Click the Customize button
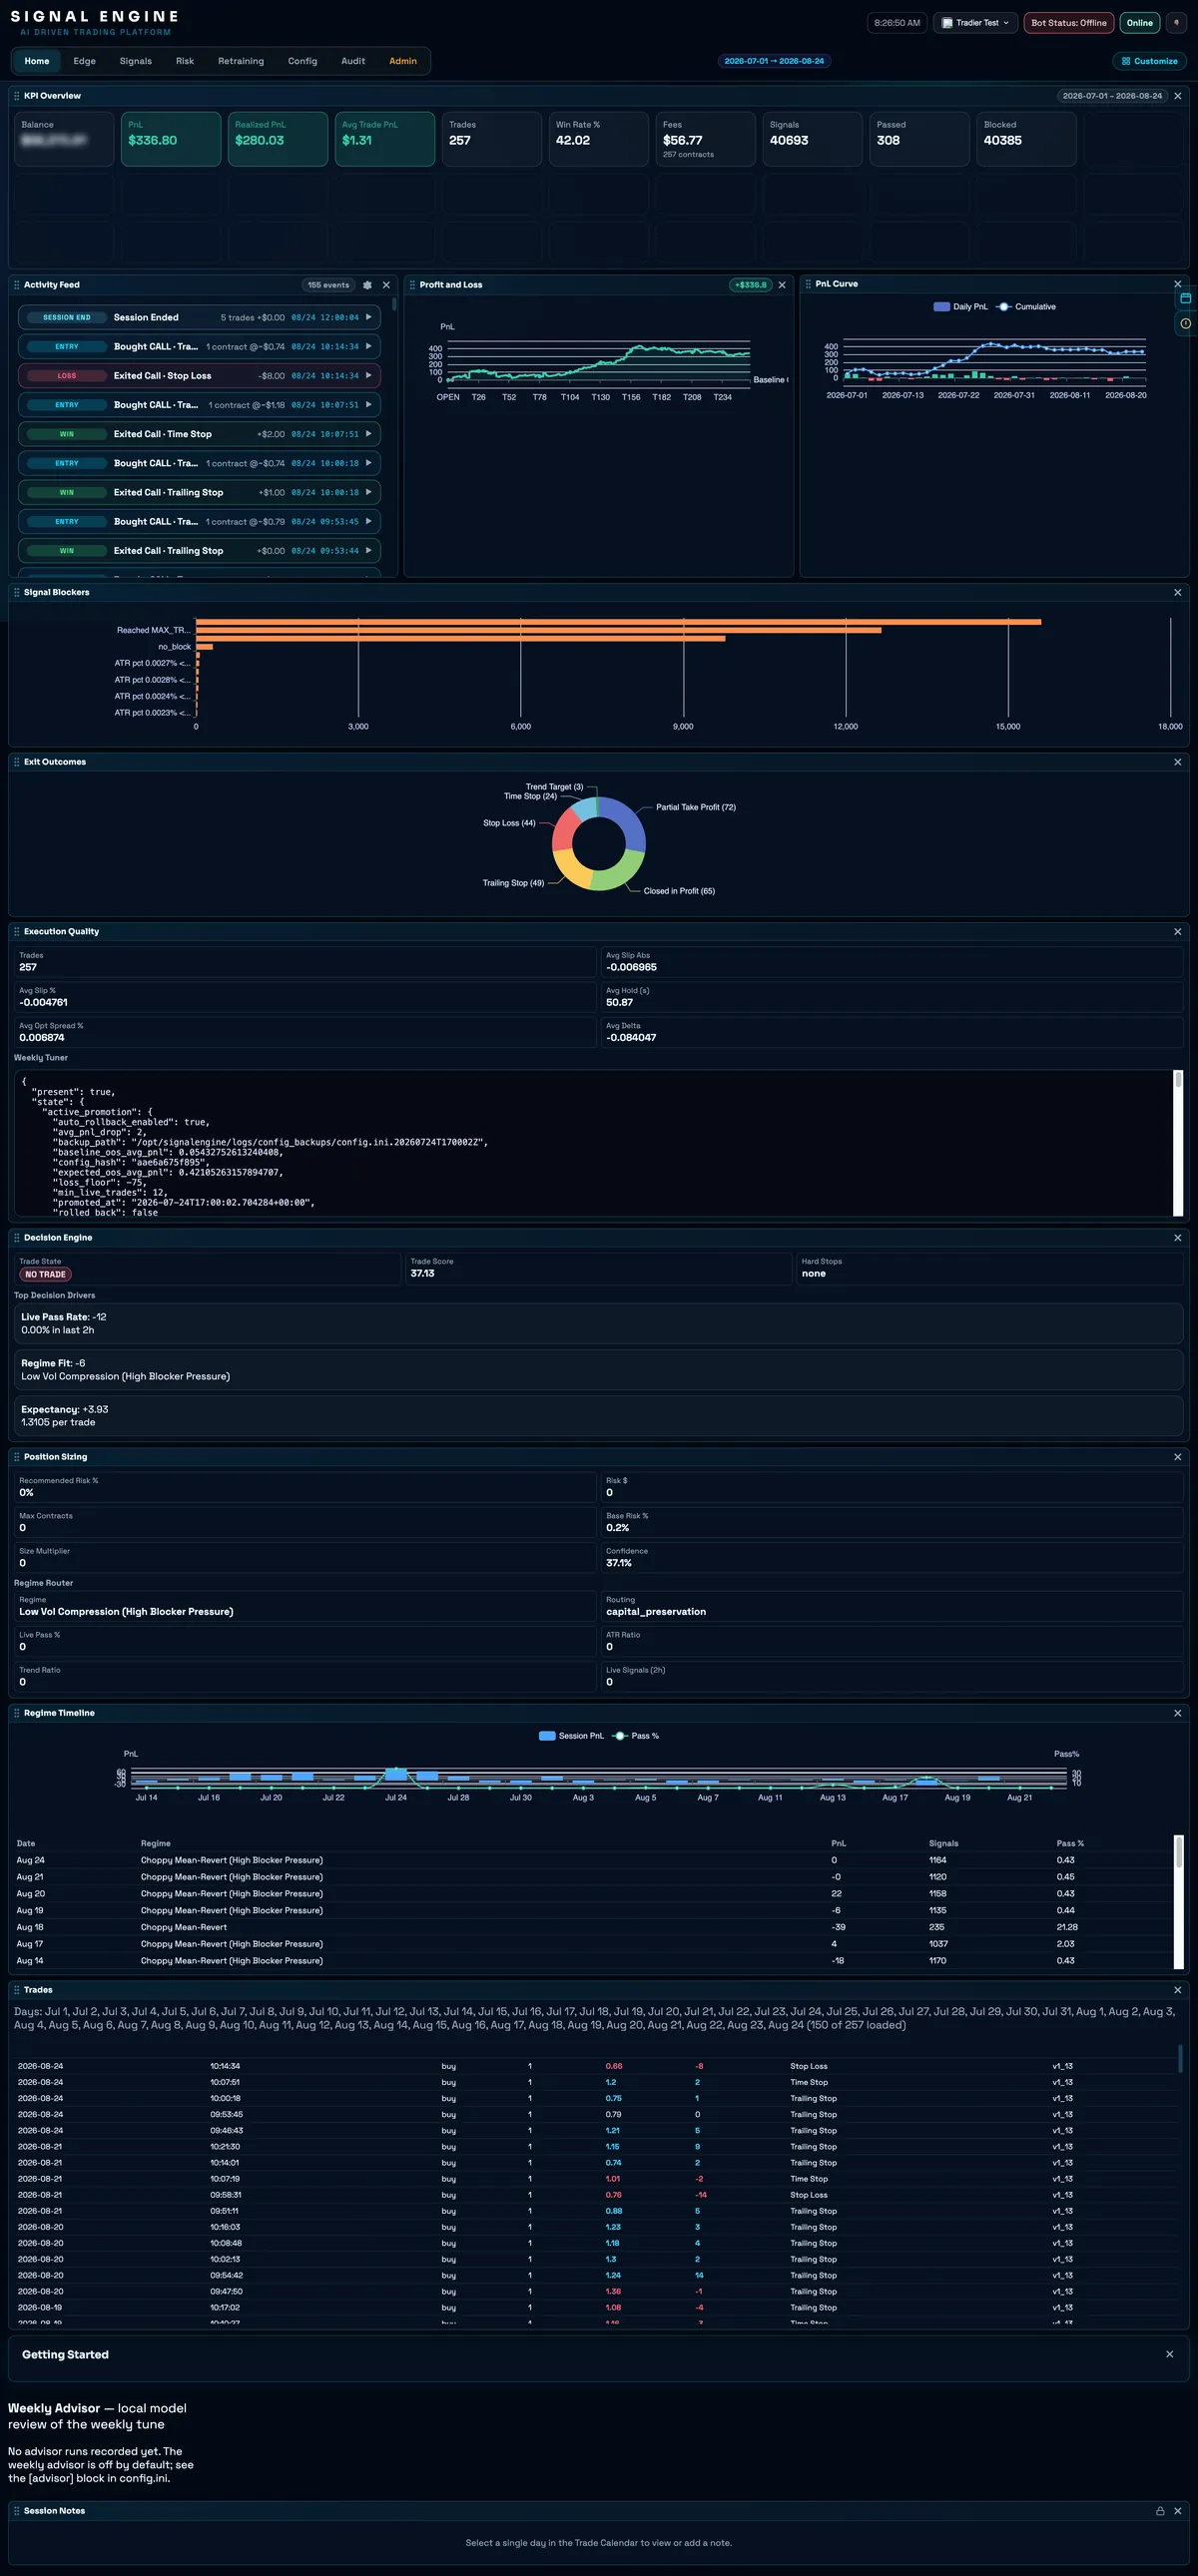Image resolution: width=1198 pixels, height=2576 pixels. click(x=1149, y=61)
